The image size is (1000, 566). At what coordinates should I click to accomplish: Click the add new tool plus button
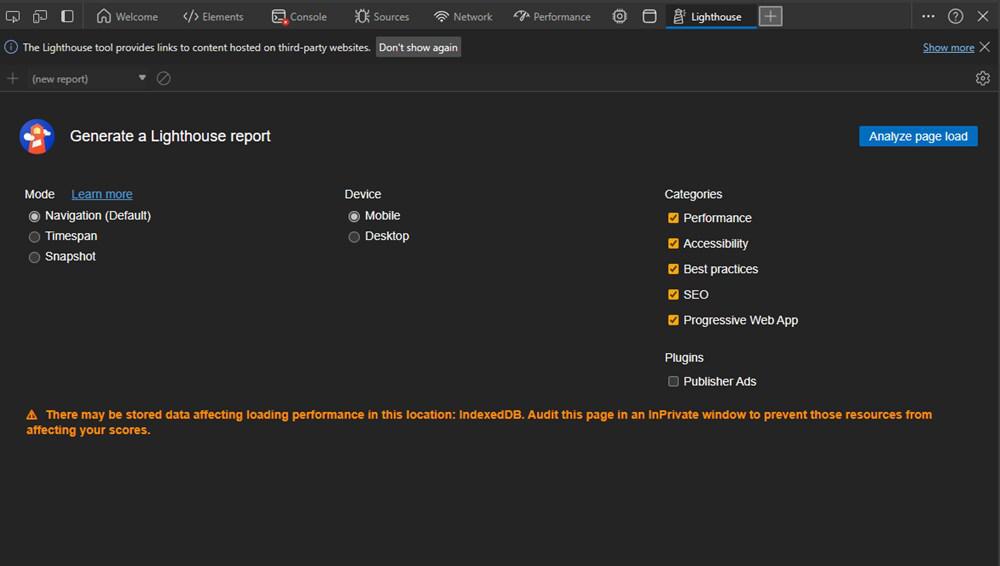click(x=770, y=16)
